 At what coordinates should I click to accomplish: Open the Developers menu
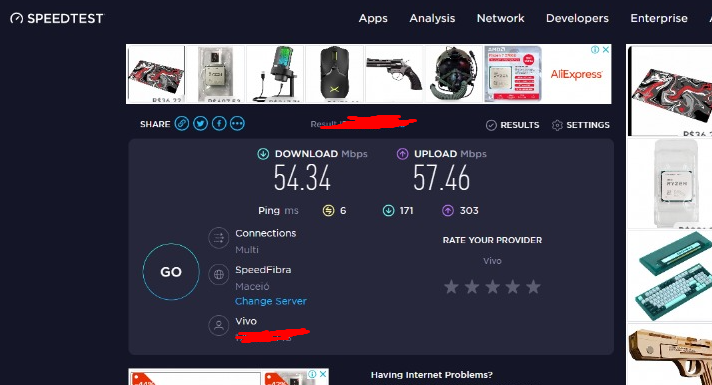(577, 18)
